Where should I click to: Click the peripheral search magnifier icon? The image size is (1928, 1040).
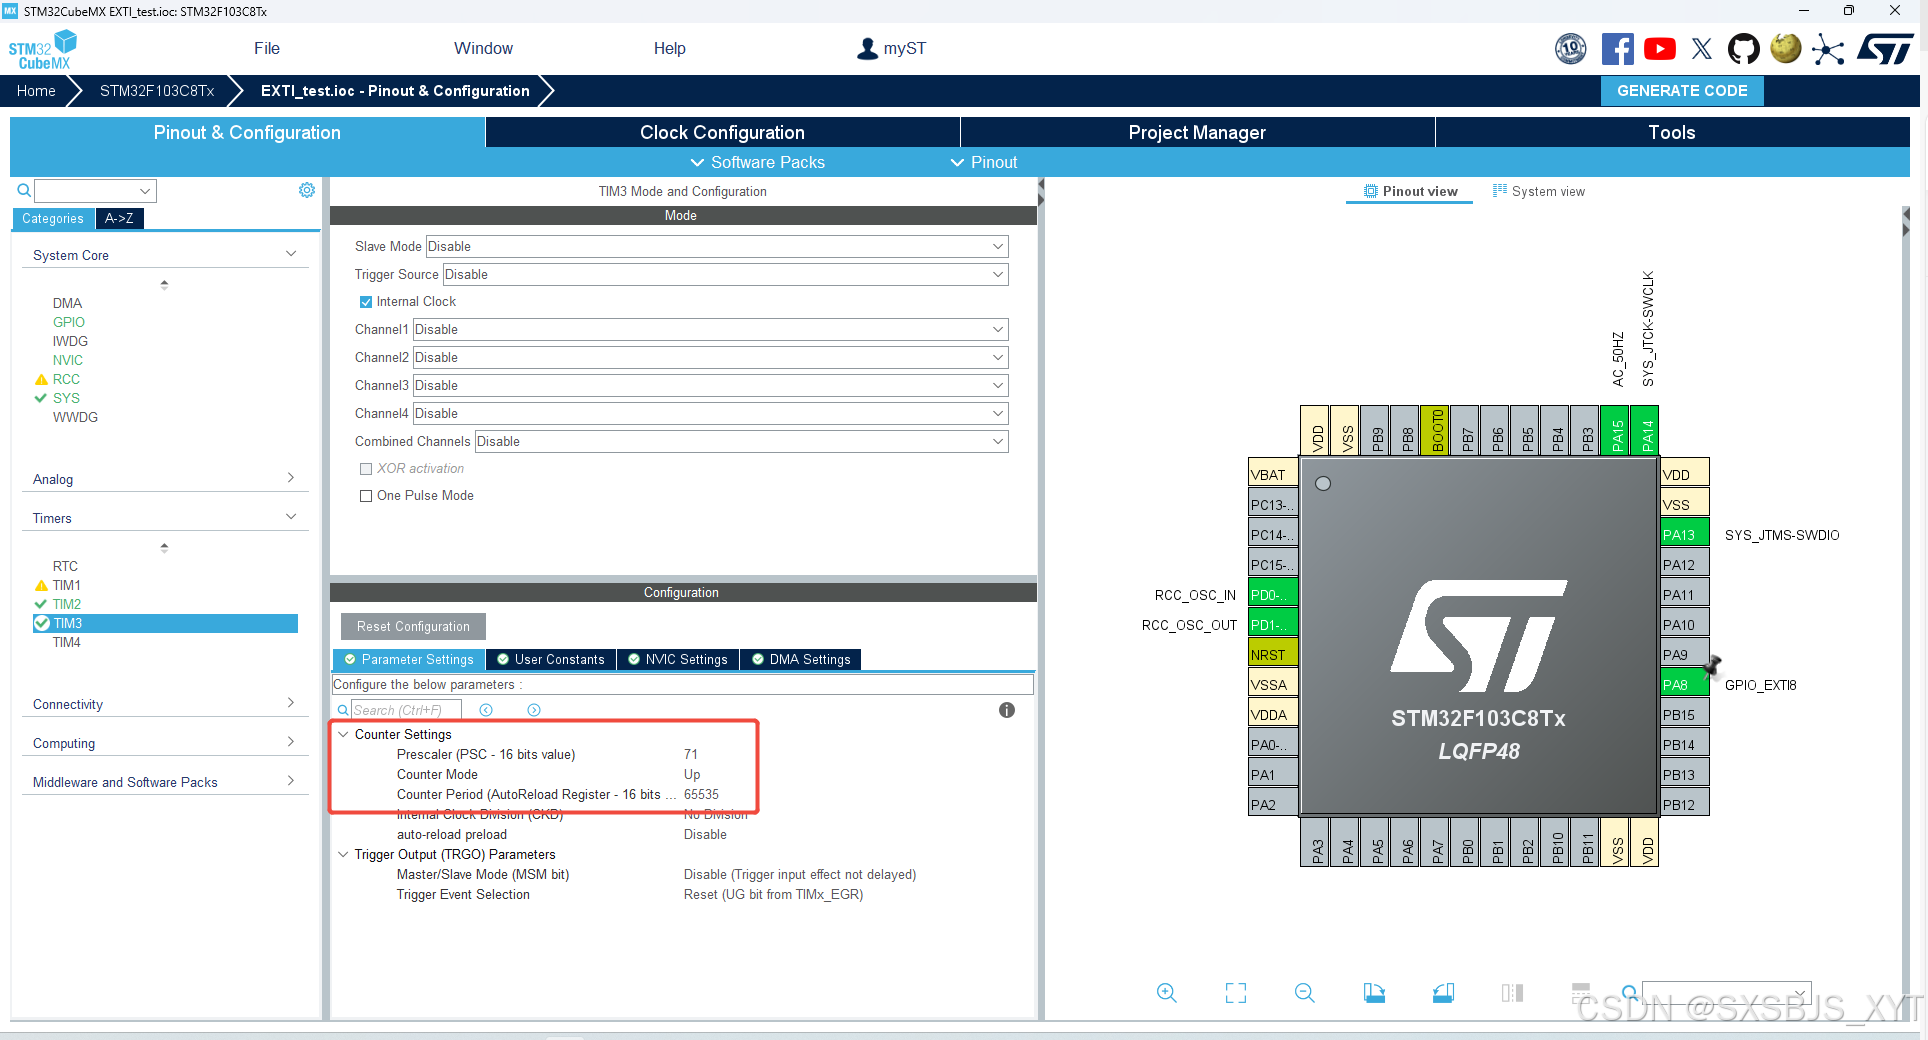point(24,190)
